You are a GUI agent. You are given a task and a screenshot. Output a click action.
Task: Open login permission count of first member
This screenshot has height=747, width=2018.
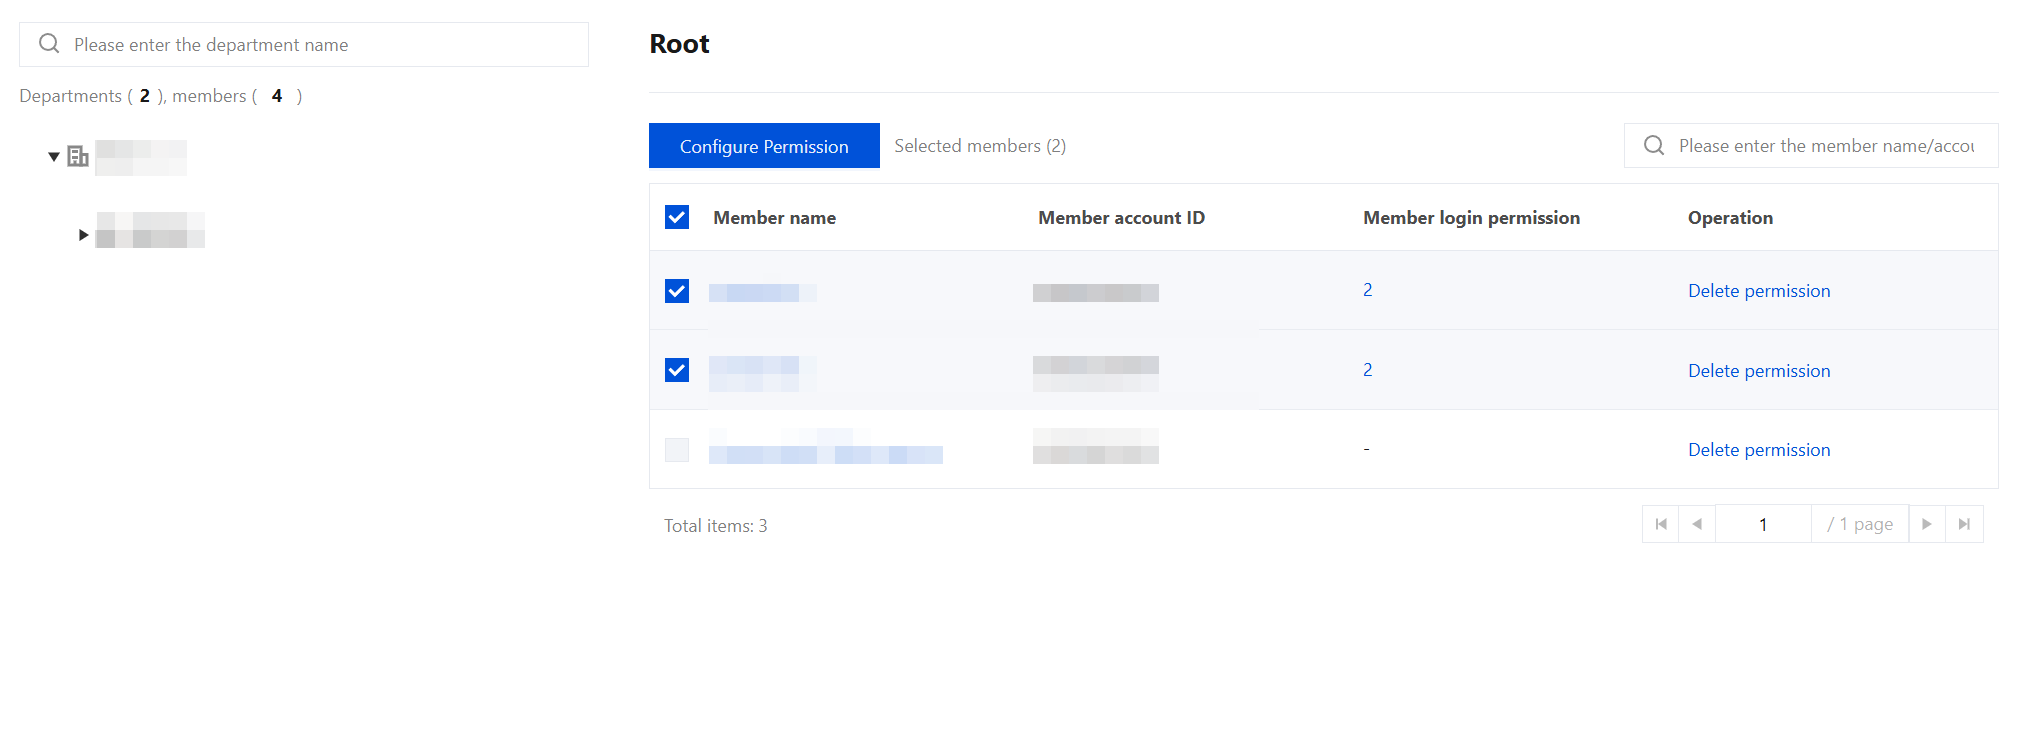click(1367, 290)
